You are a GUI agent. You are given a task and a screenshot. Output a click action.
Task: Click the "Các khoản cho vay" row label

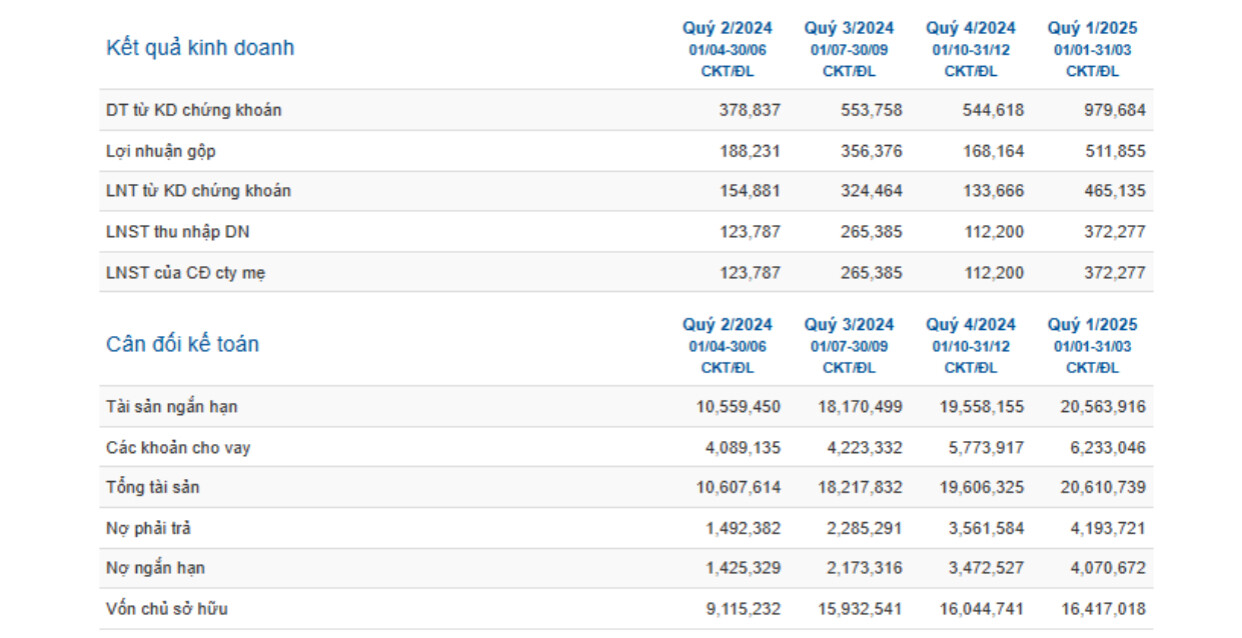pyautogui.click(x=178, y=448)
